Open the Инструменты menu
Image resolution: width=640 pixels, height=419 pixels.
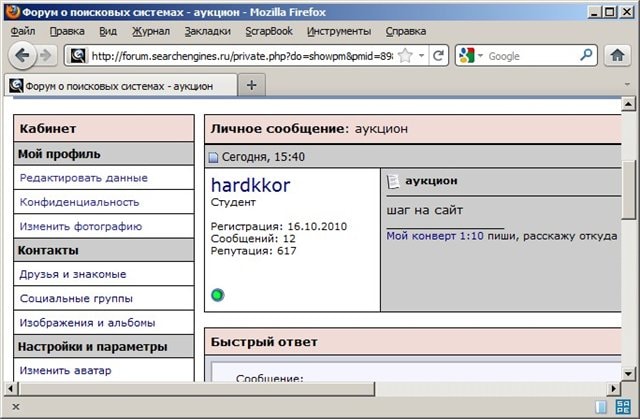[x=339, y=31]
